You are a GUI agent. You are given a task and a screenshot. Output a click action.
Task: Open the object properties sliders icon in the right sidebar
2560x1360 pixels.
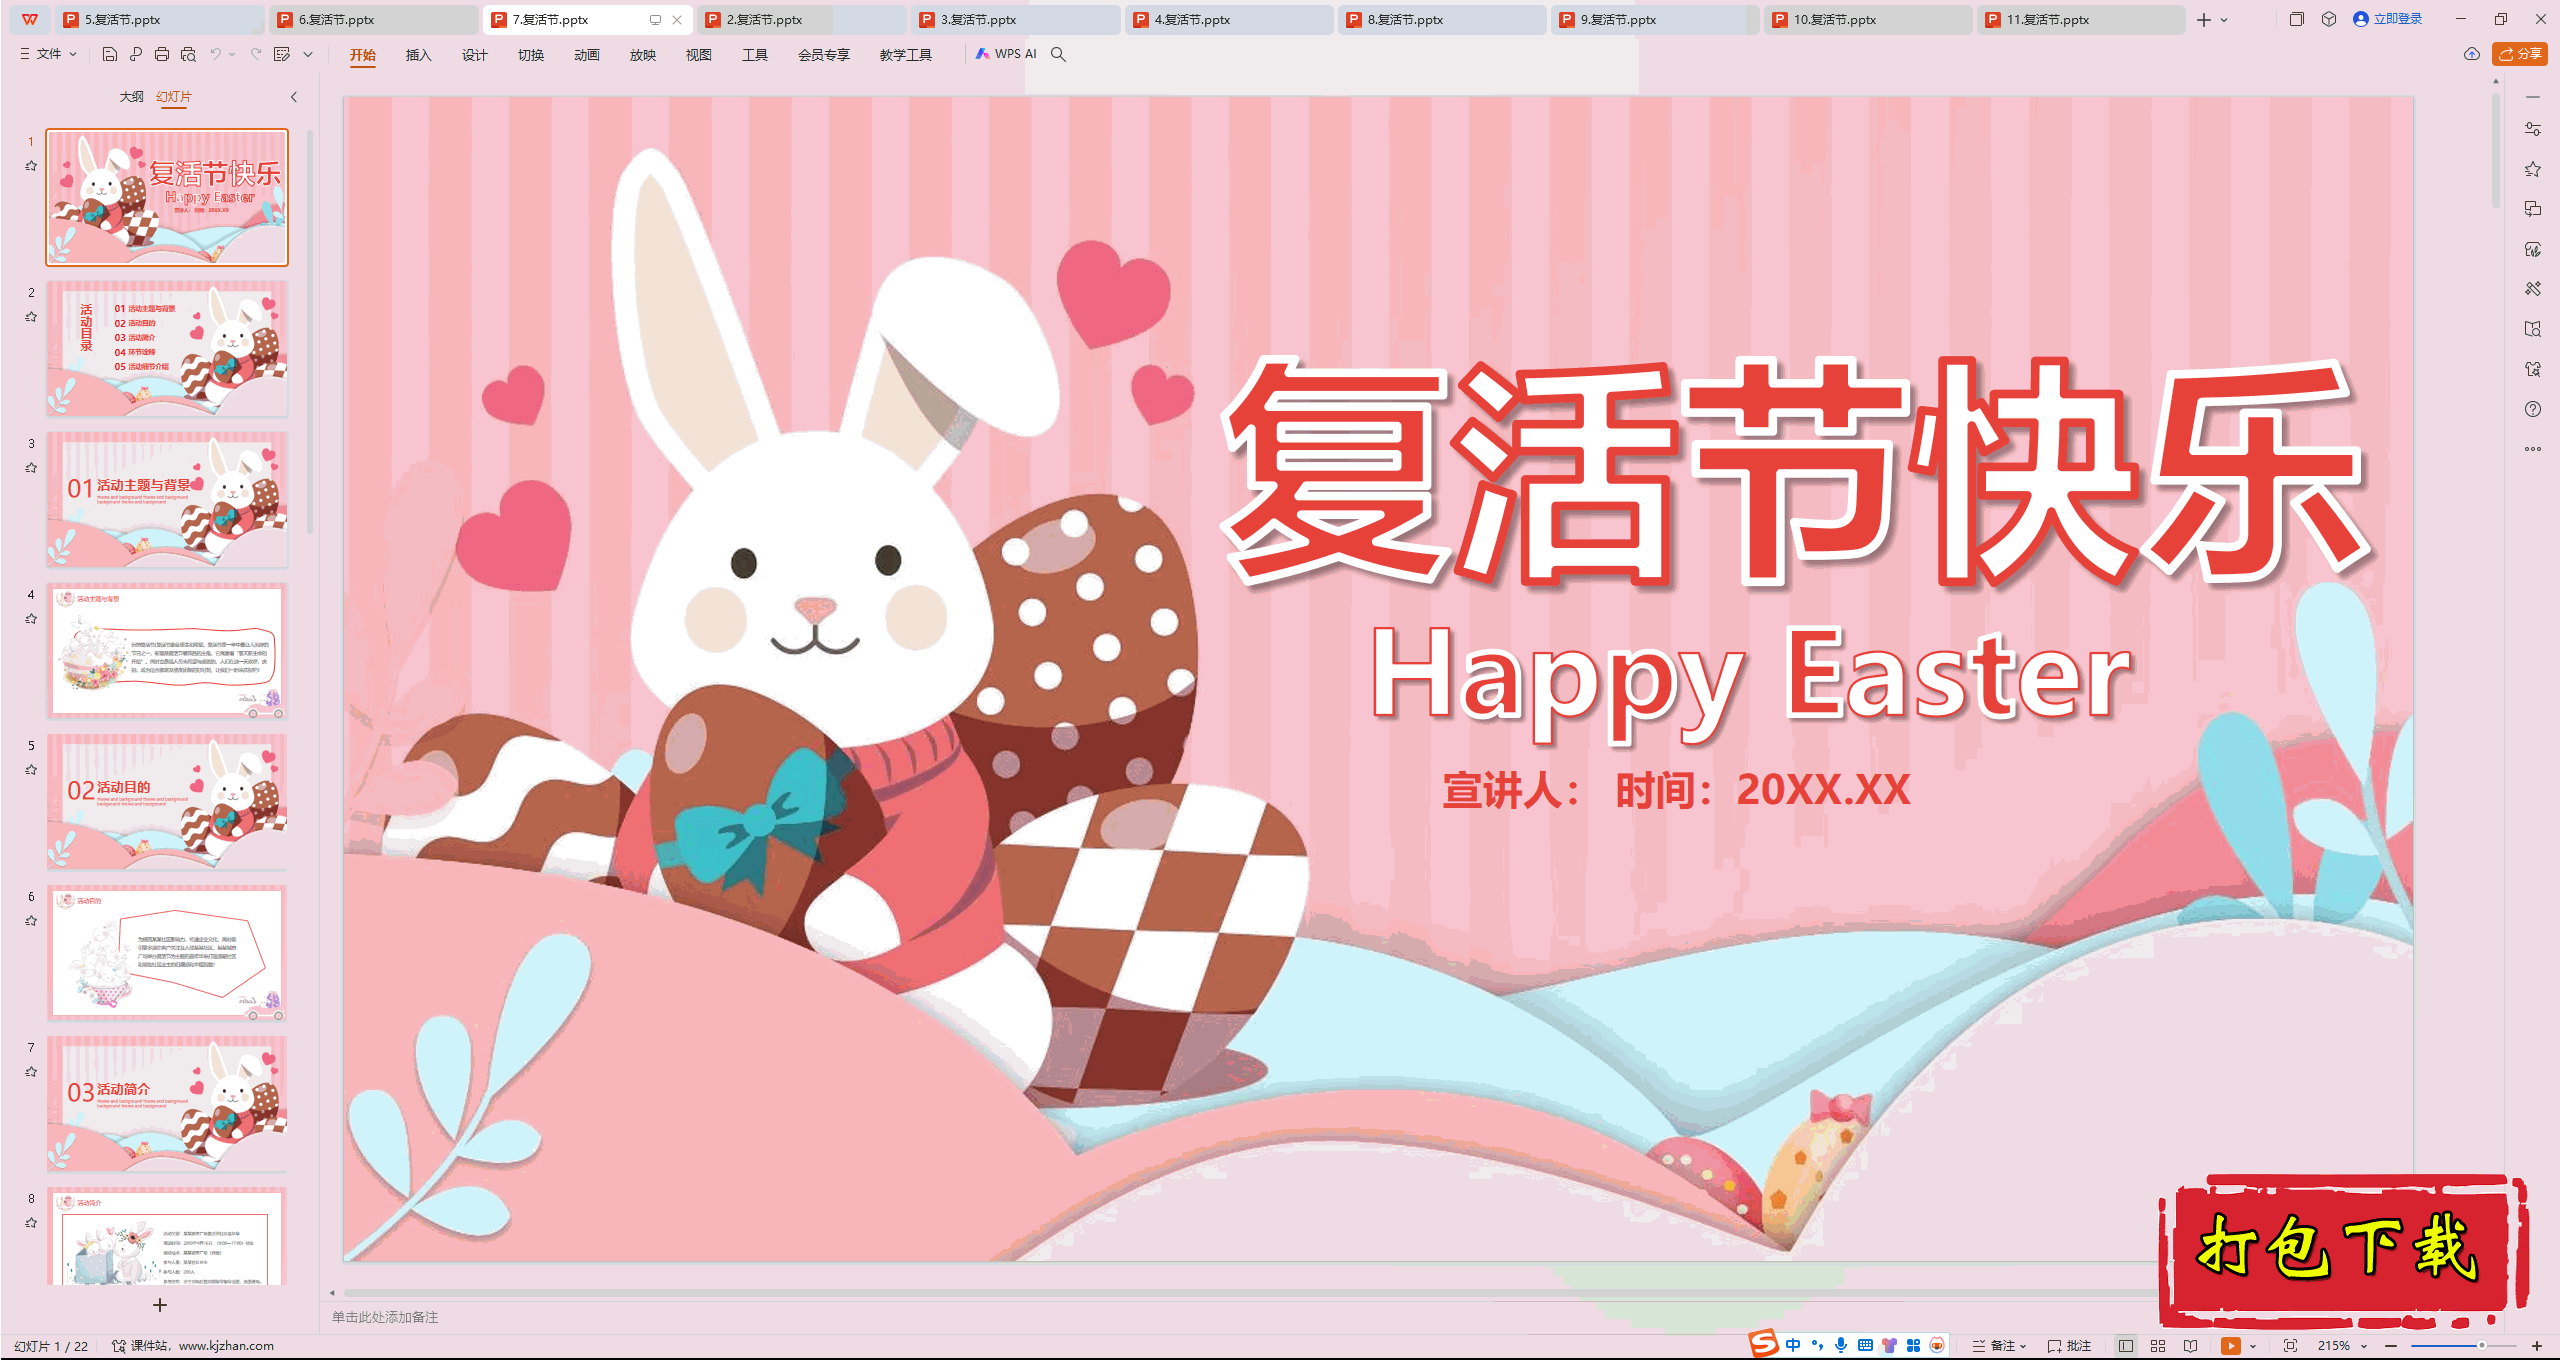[x=2533, y=129]
